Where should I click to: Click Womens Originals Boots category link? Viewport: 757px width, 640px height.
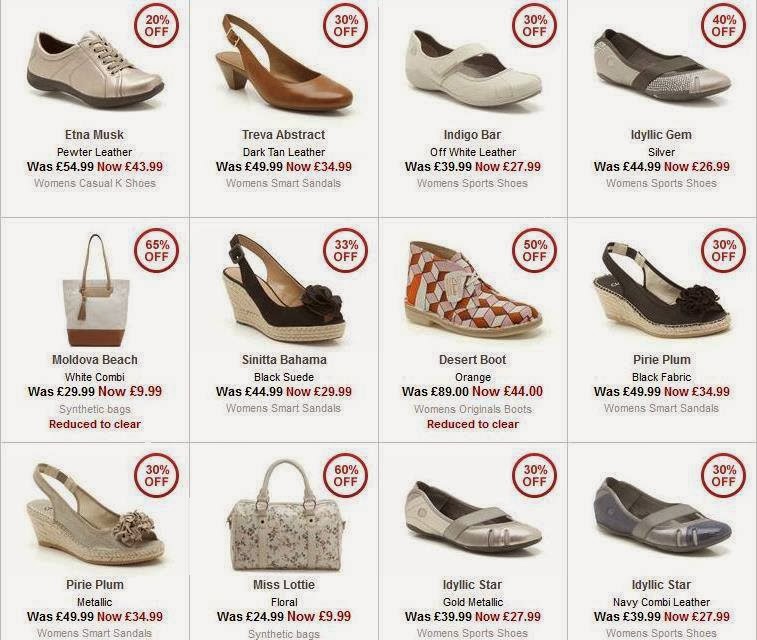473,409
